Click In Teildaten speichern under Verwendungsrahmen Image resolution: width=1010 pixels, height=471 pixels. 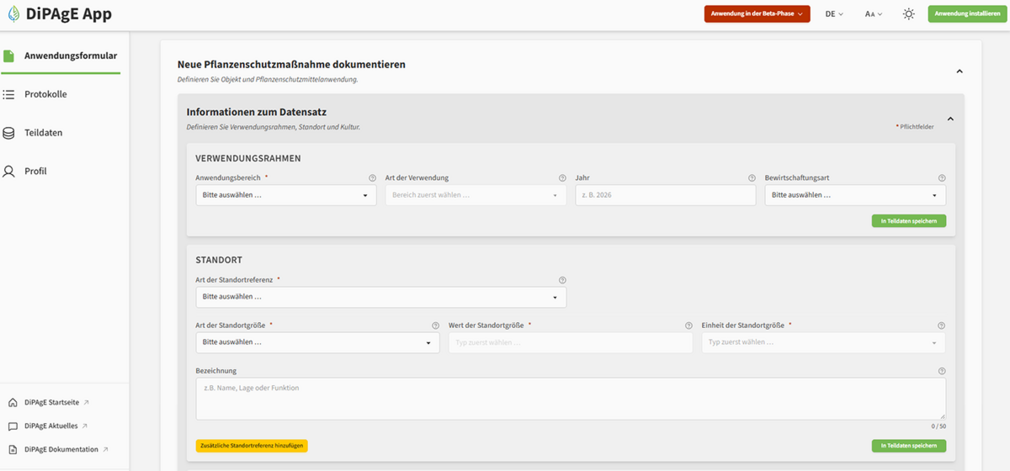pos(909,221)
